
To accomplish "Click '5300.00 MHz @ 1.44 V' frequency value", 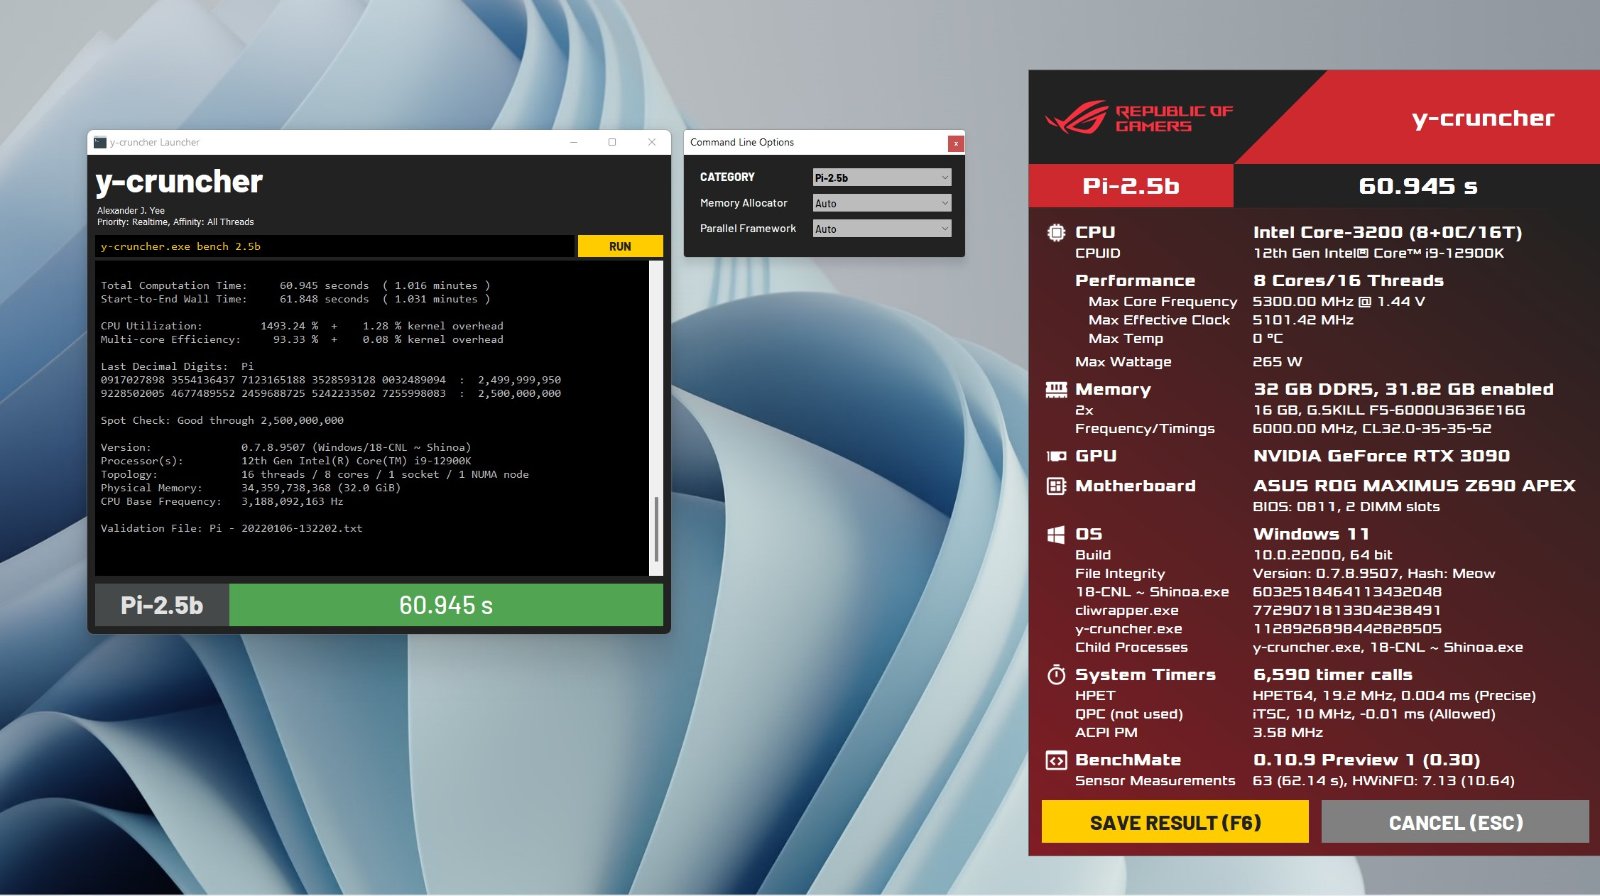I will coord(1339,301).
